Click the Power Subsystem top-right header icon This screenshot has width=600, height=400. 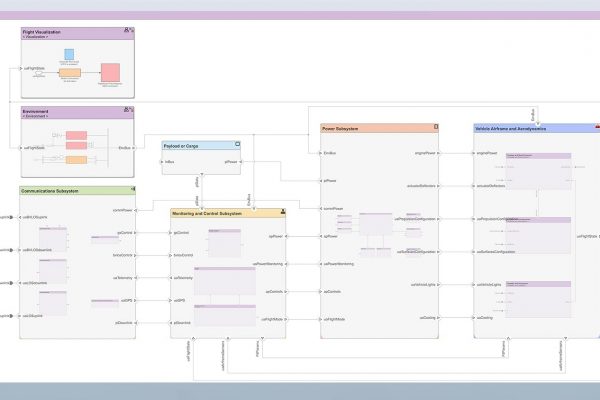(436, 128)
